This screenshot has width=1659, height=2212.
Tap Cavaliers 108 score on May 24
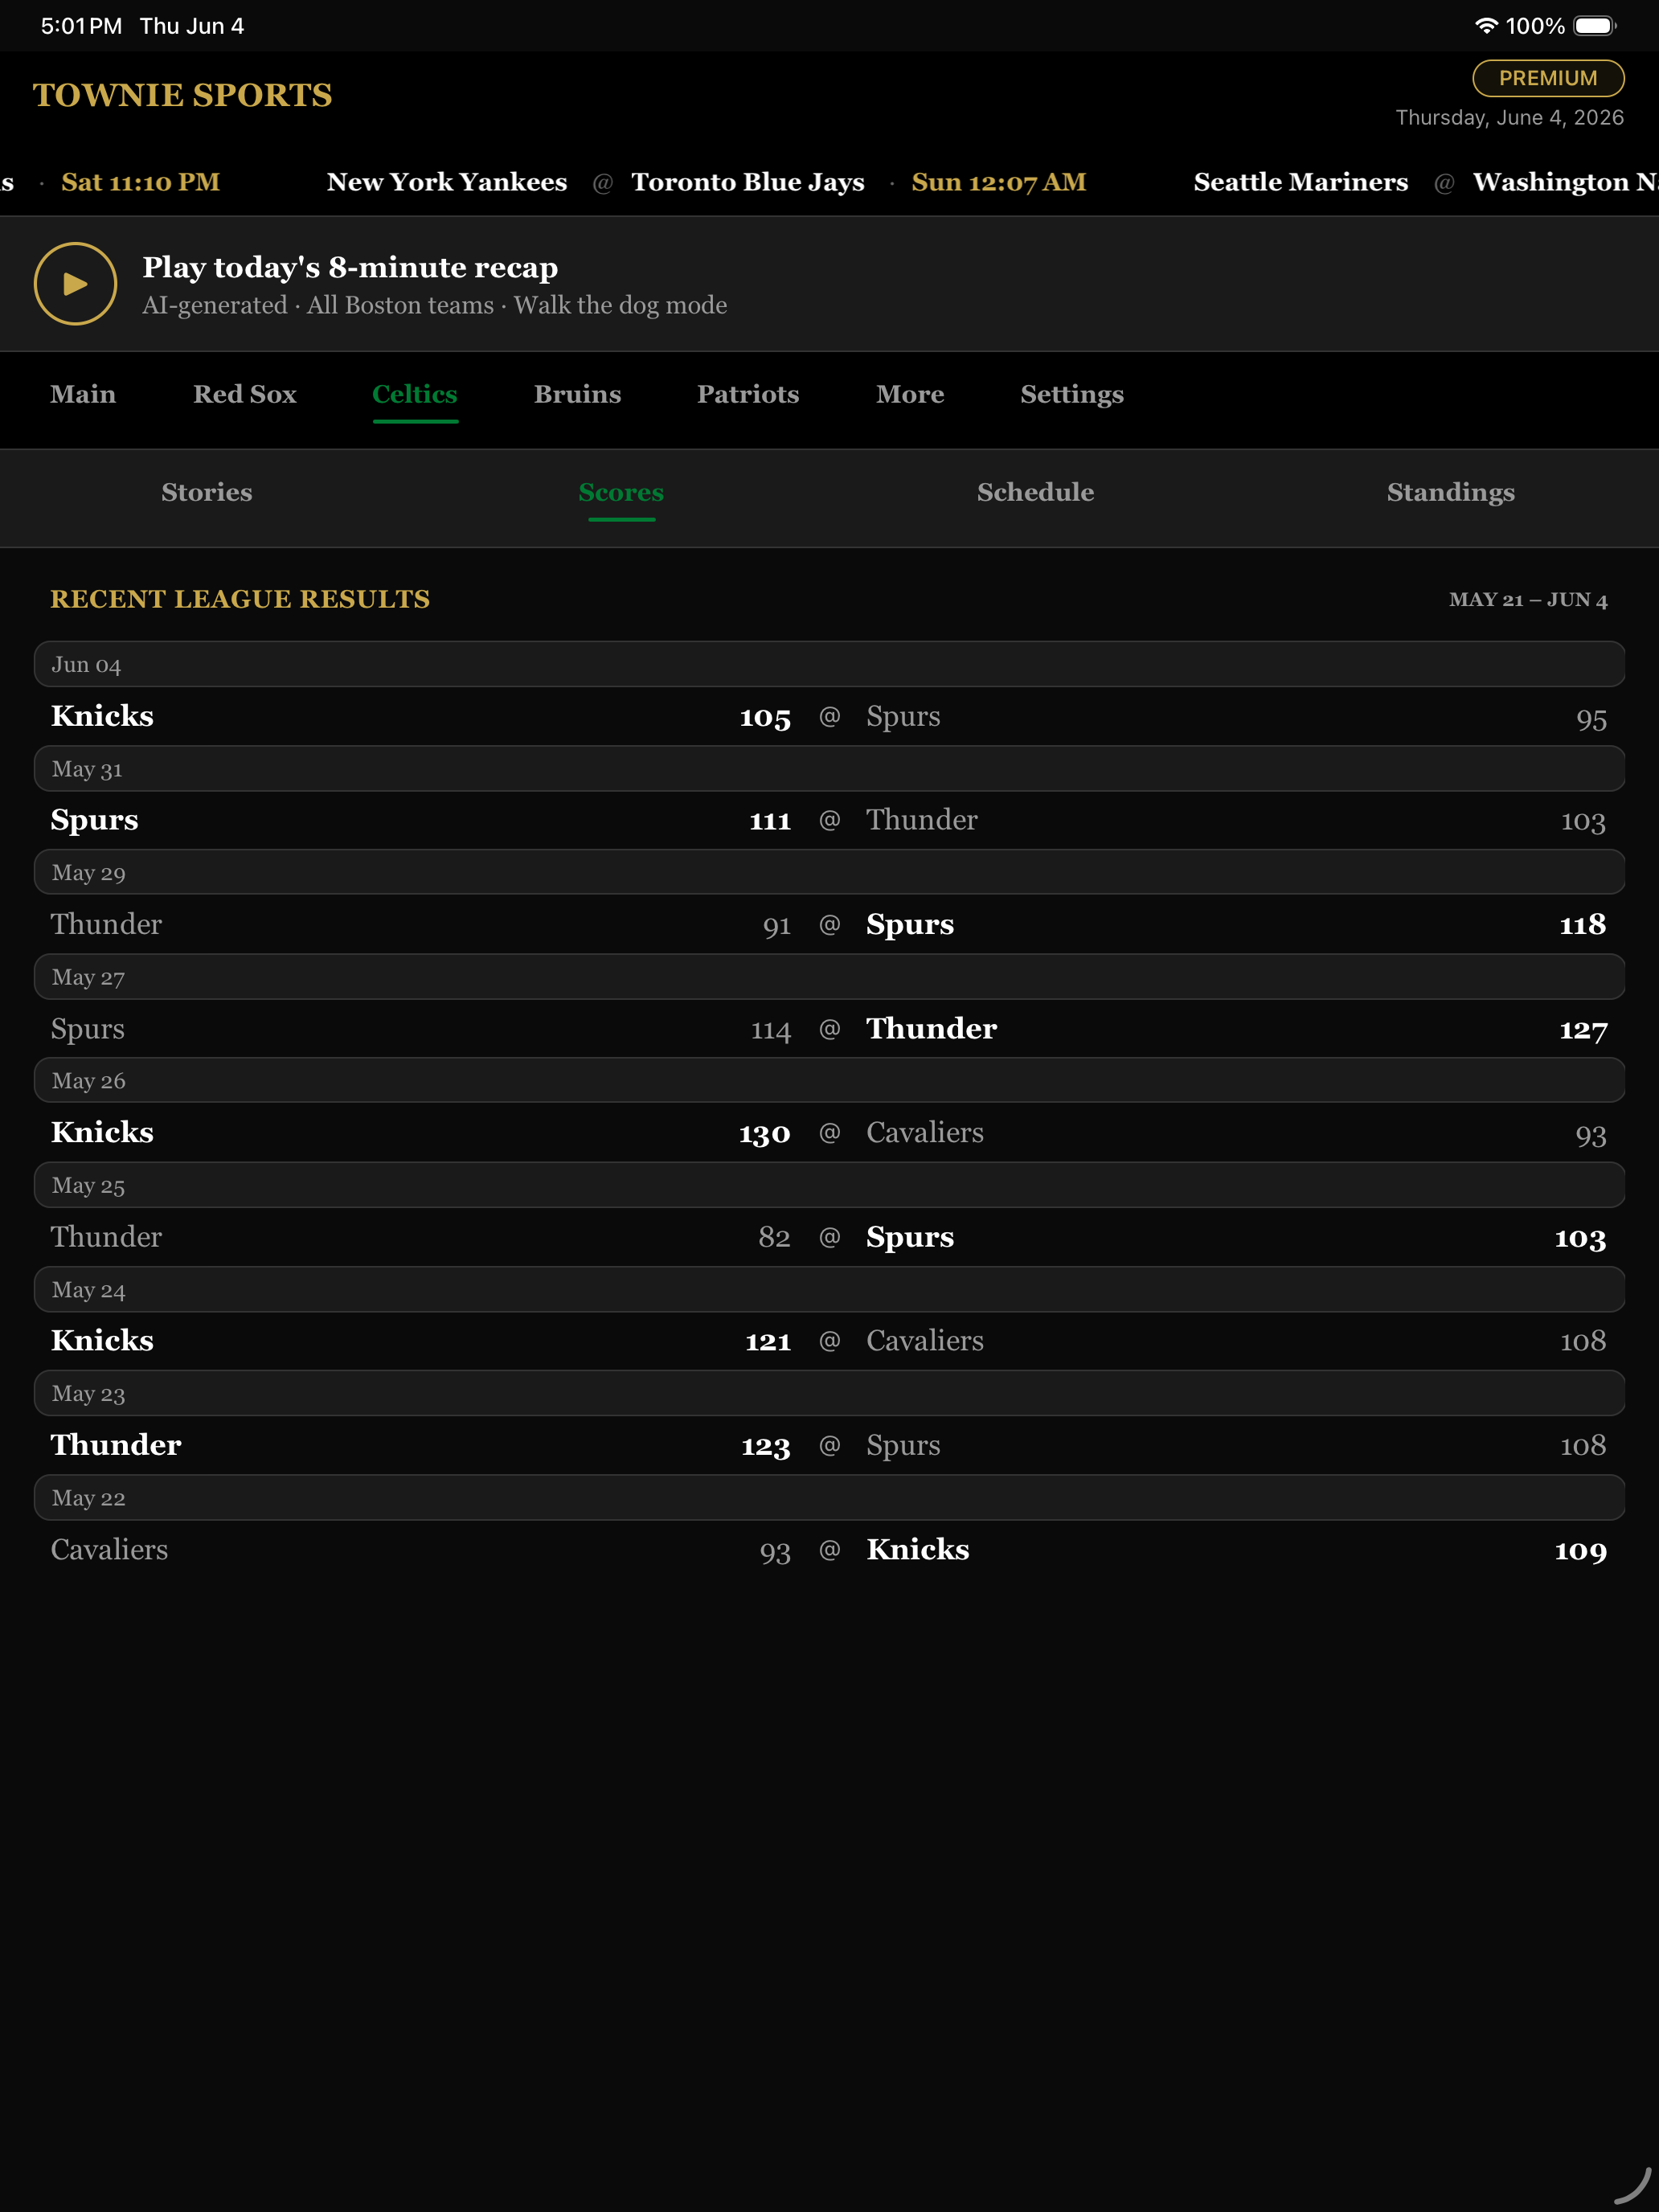click(1583, 1341)
